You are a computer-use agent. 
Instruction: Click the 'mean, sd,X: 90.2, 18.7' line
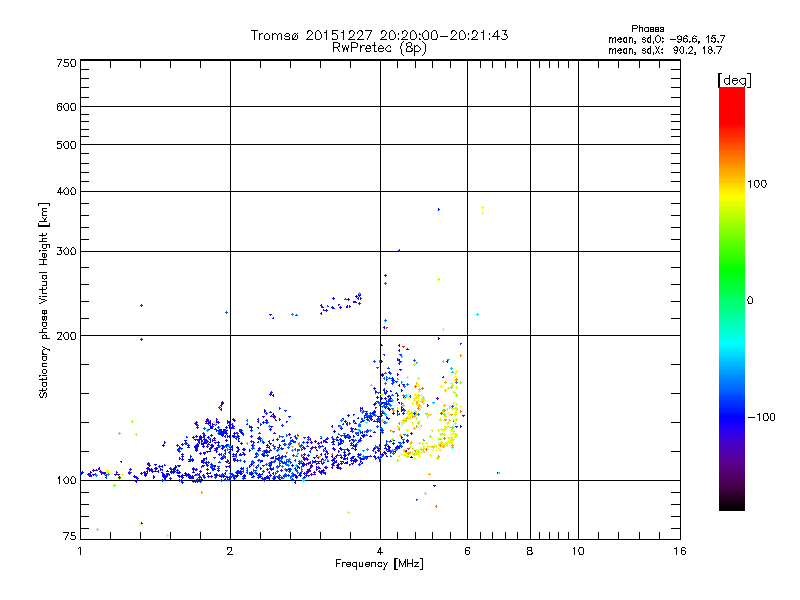(x=665, y=50)
